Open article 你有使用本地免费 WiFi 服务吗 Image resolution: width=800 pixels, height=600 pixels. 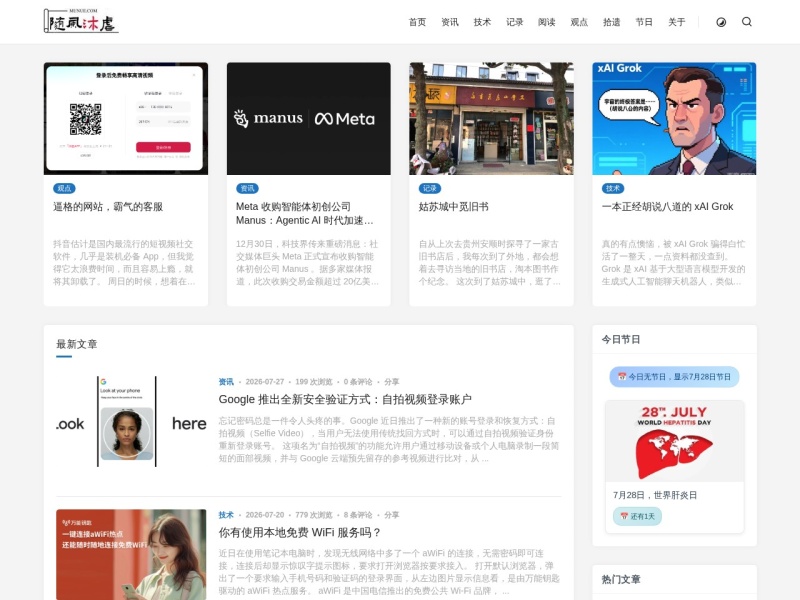pos(300,532)
